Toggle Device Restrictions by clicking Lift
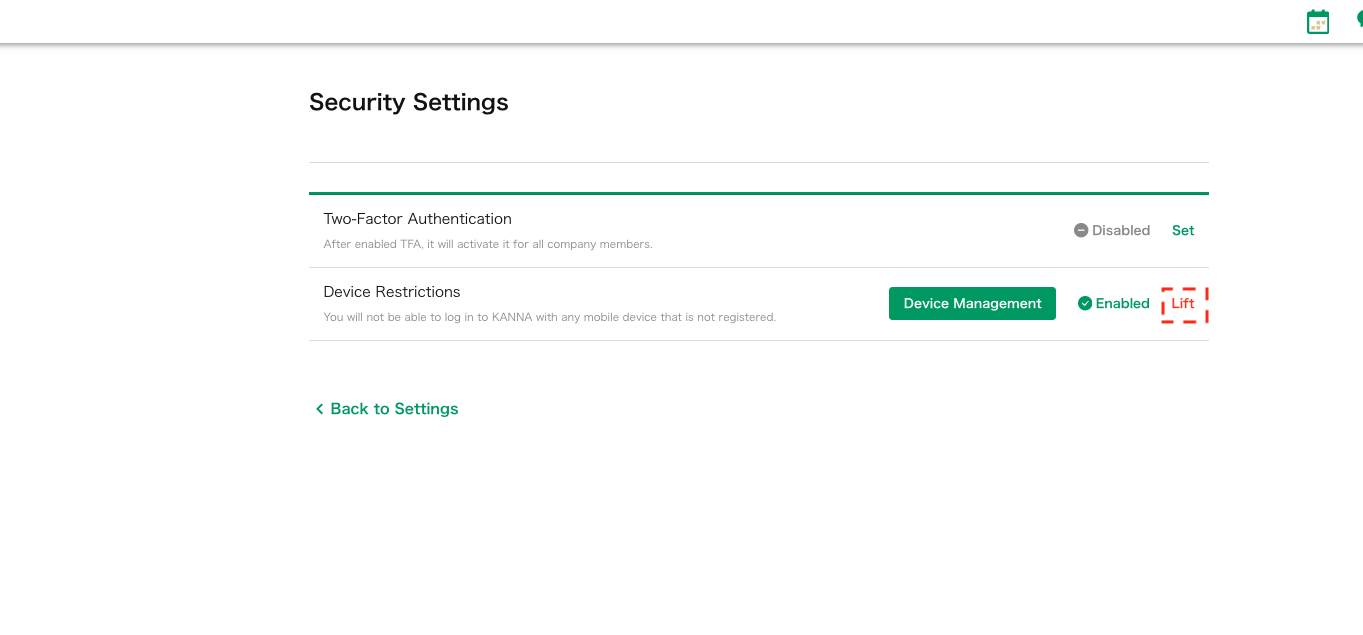The height and width of the screenshot is (635, 1363). (1183, 303)
